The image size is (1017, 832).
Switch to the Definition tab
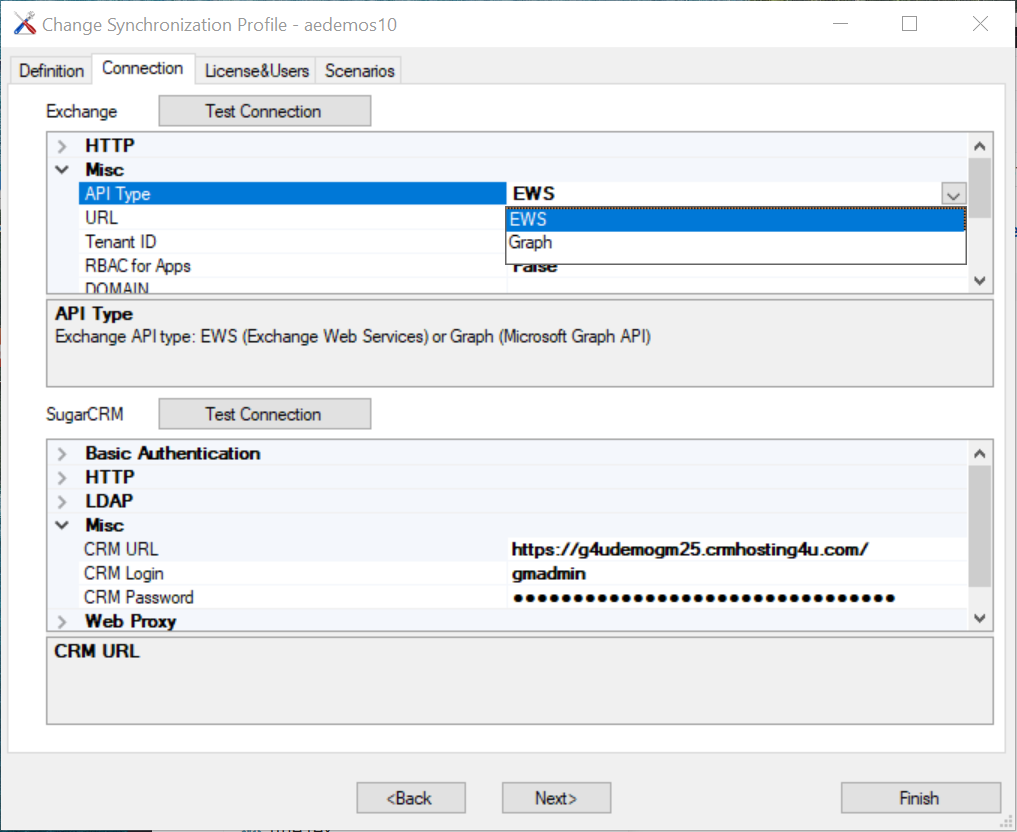(x=51, y=71)
